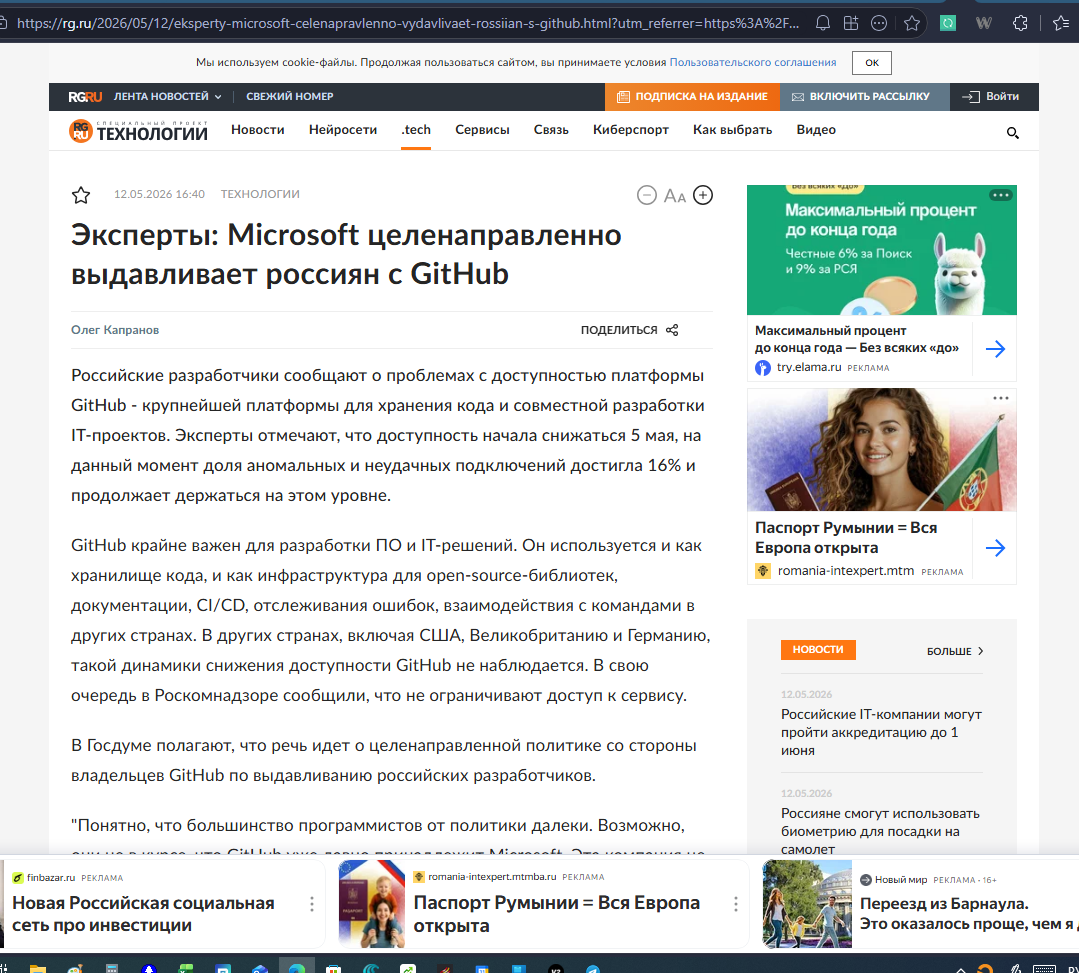Click the article date 12.05.2026 16:40
The width and height of the screenshot is (1079, 973).
coord(159,194)
